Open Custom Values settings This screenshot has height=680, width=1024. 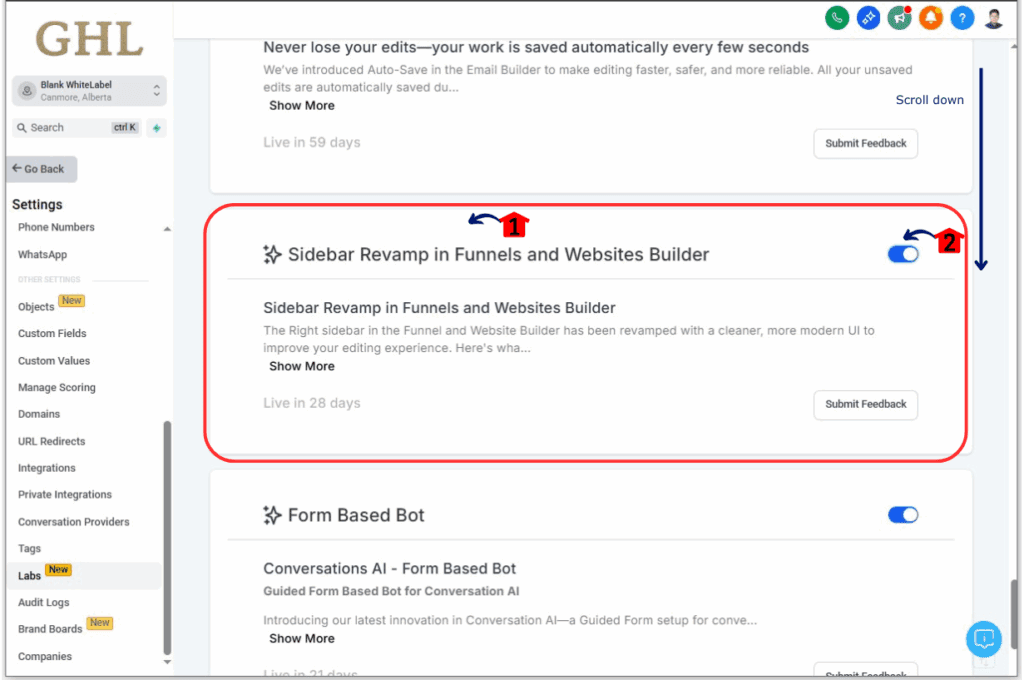[x=54, y=361]
